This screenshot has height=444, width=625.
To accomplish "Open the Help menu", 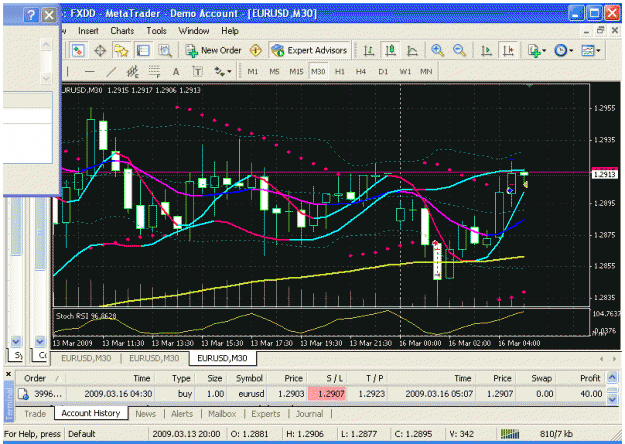I will pyautogui.click(x=230, y=31).
